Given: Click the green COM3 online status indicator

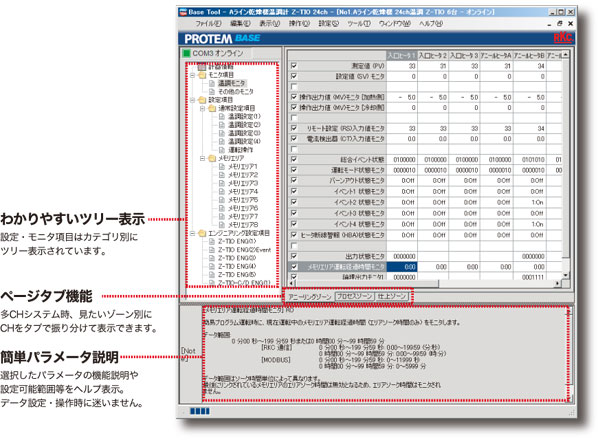Looking at the screenshot, I should tap(186, 53).
